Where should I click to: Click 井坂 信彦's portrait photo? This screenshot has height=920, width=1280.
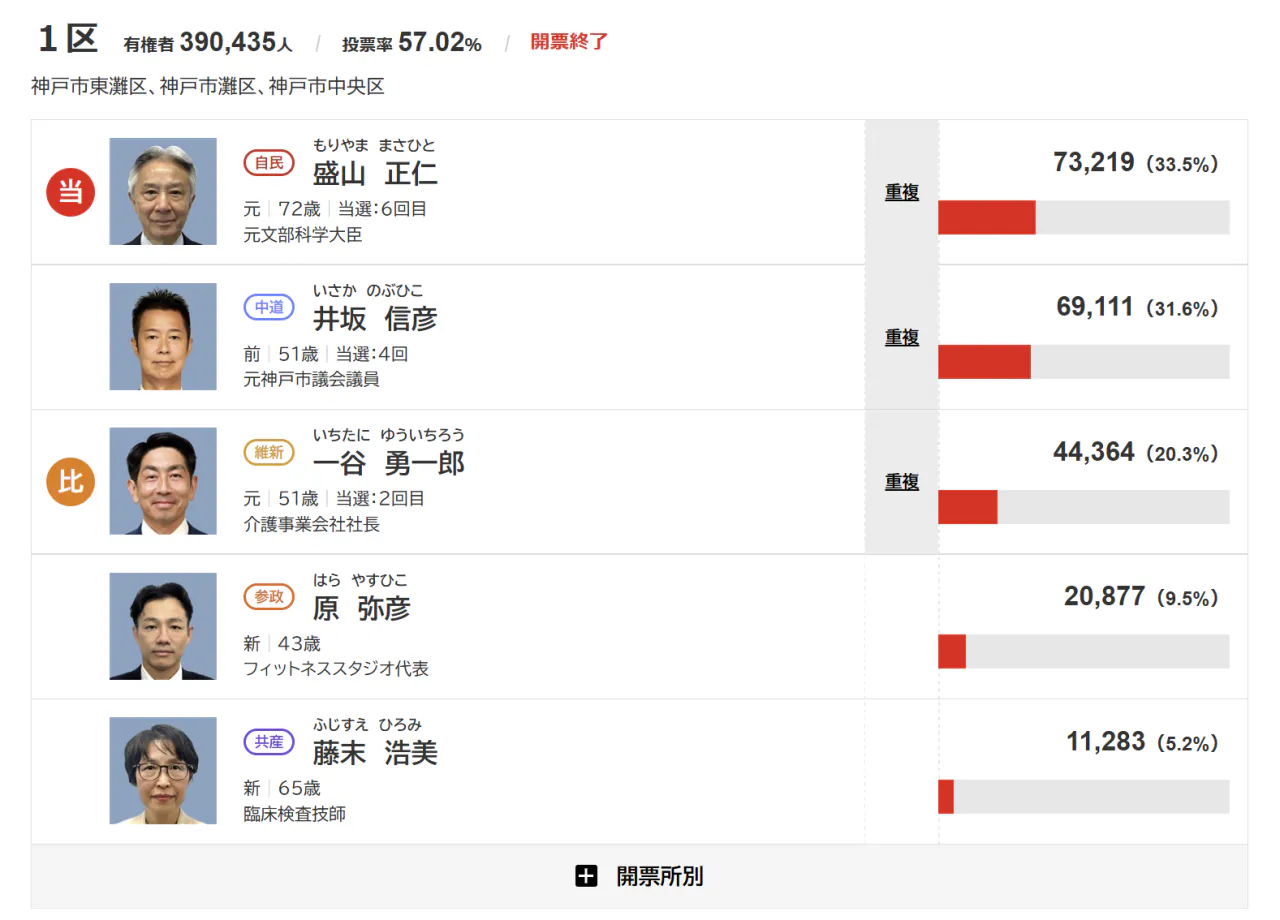(163, 337)
